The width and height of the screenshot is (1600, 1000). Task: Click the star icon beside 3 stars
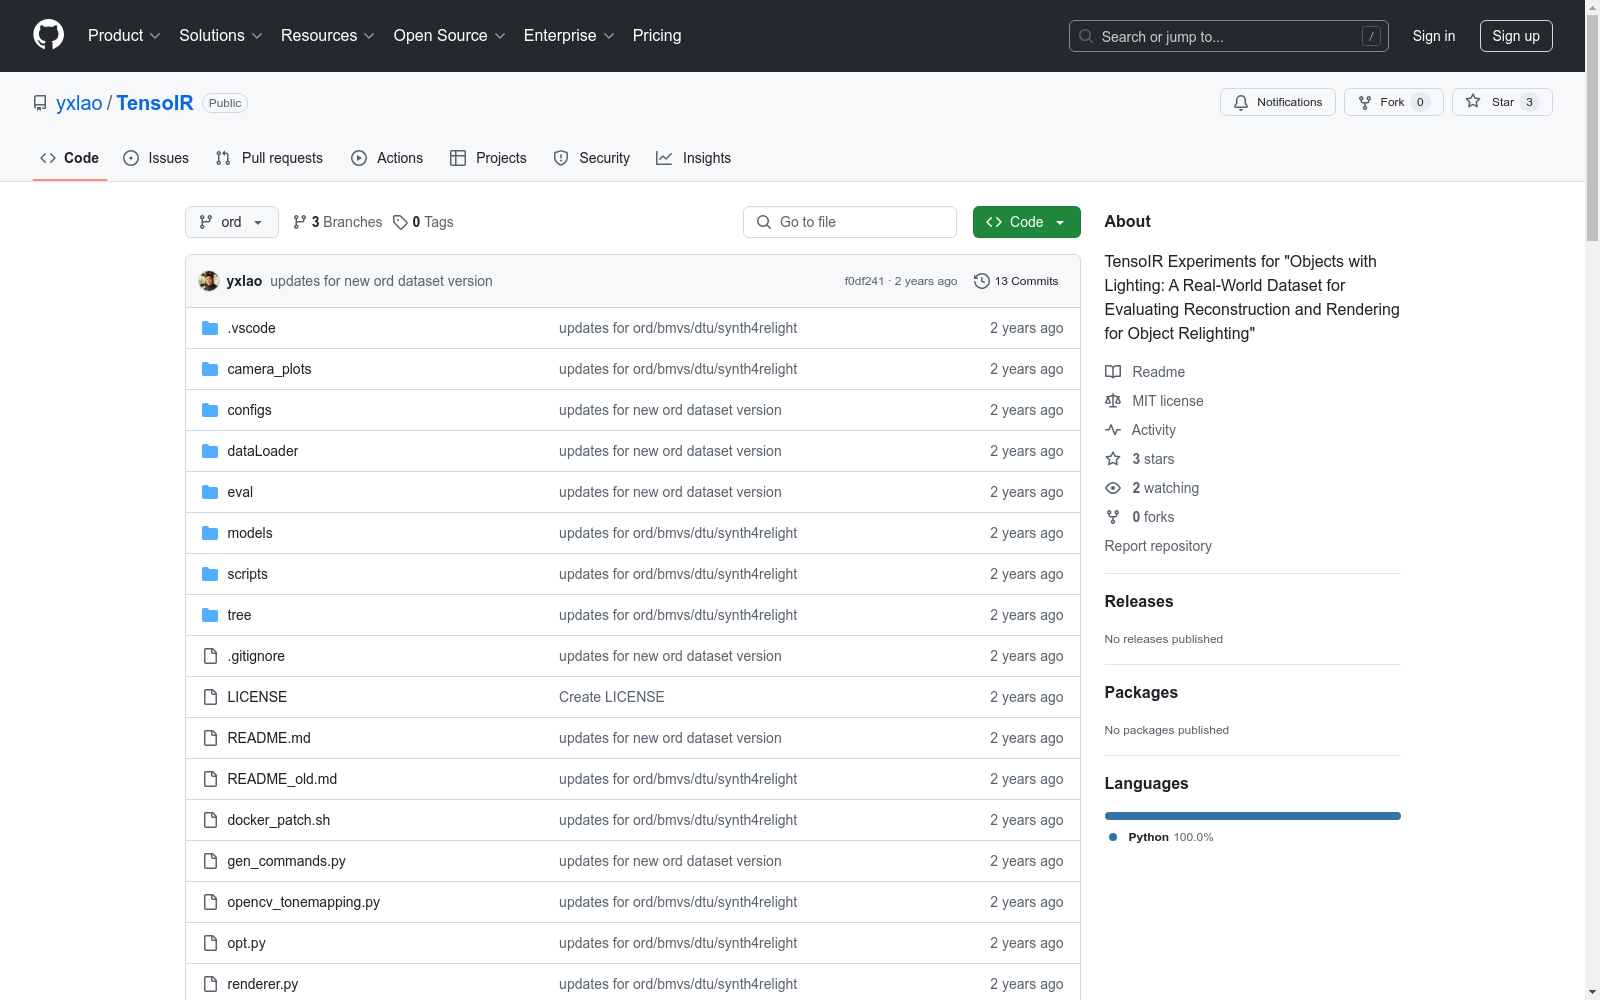click(1113, 459)
